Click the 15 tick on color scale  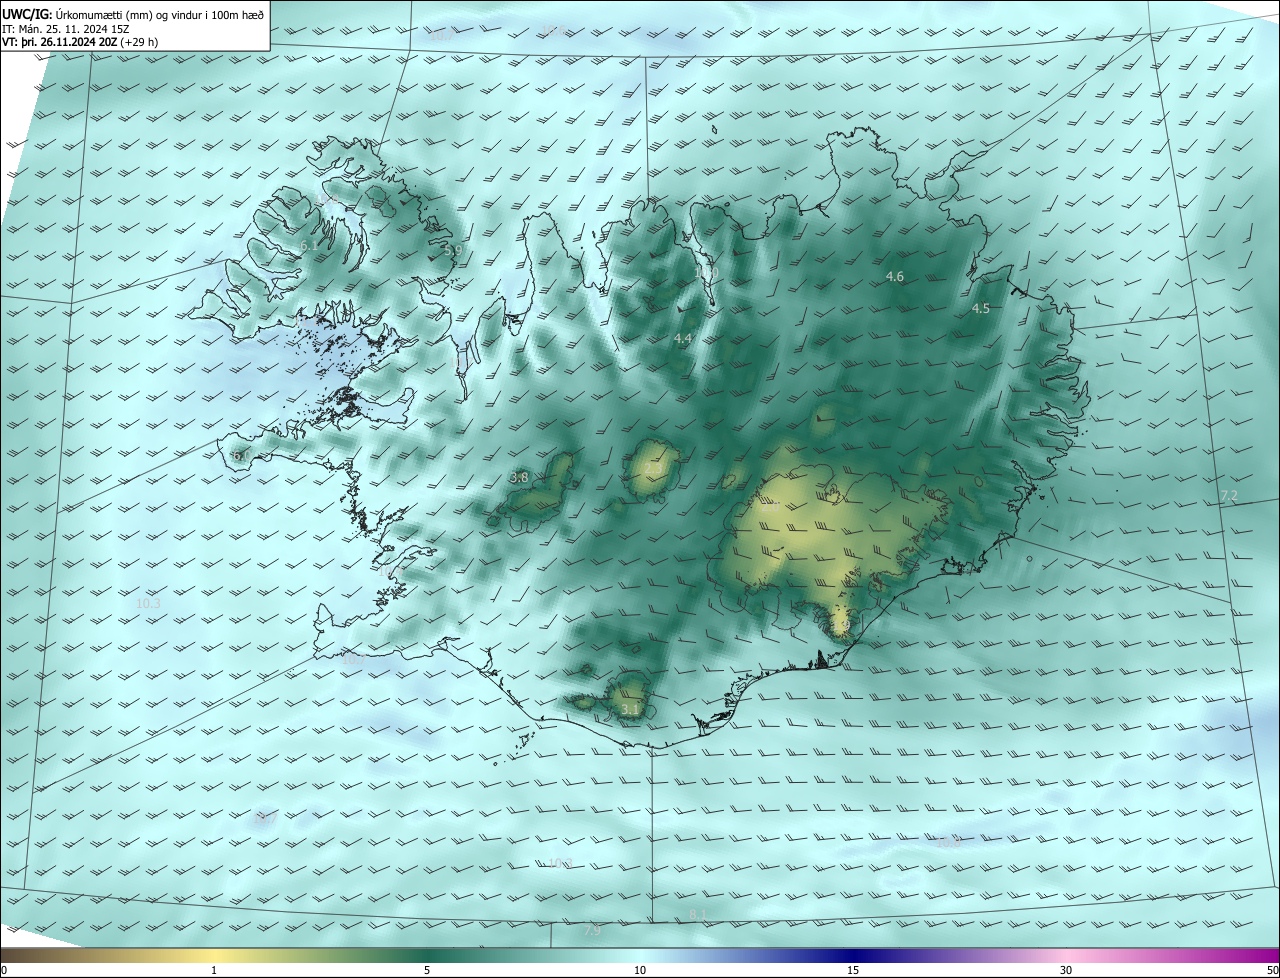(x=853, y=970)
